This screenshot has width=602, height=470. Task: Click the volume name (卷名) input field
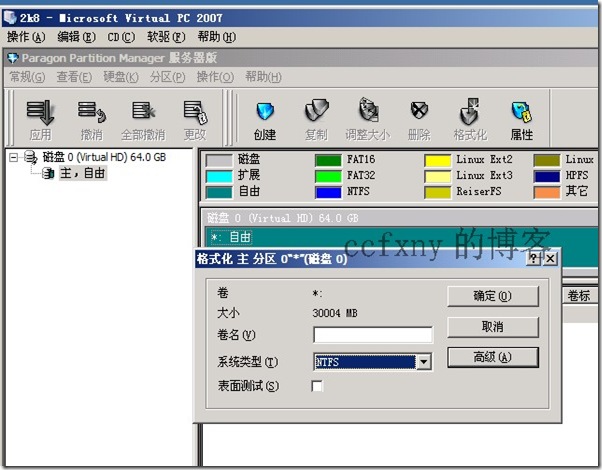(x=373, y=335)
